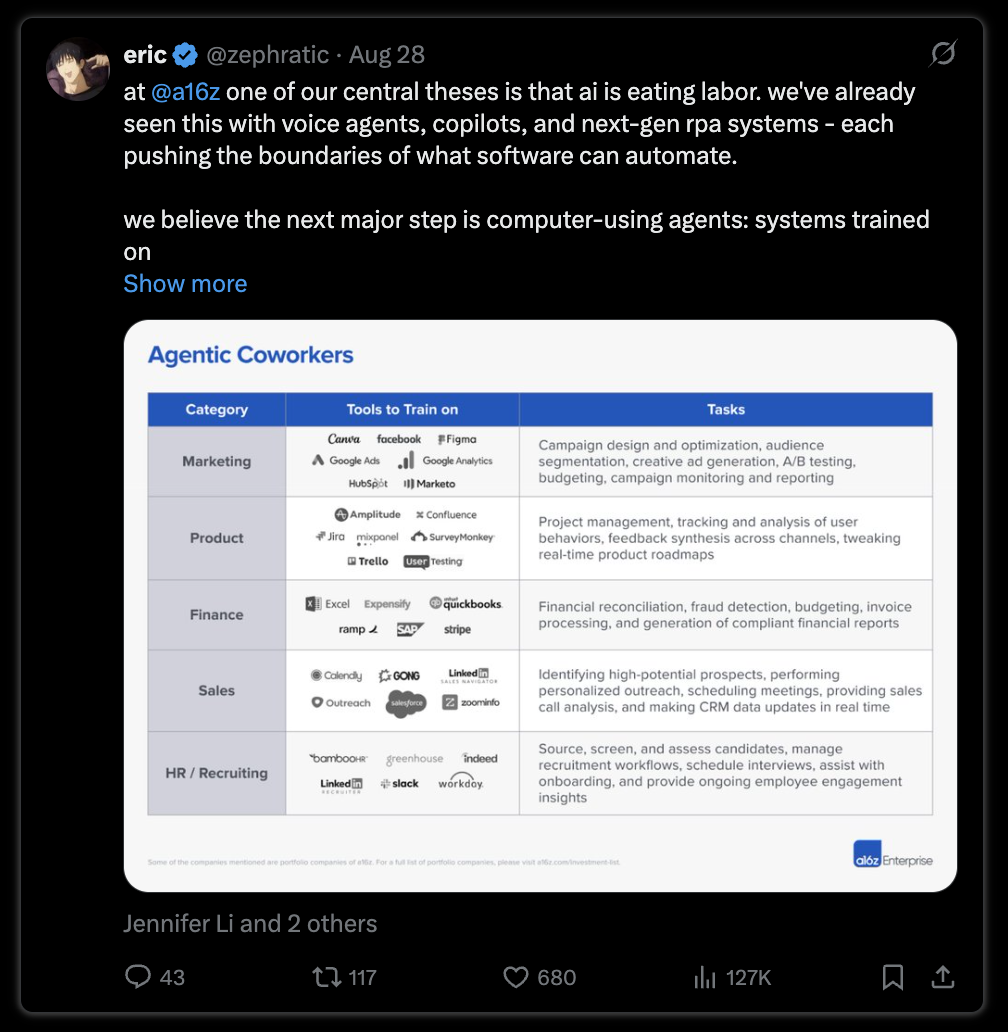Click the Jennifer Li and 2 others tag

tap(250, 923)
